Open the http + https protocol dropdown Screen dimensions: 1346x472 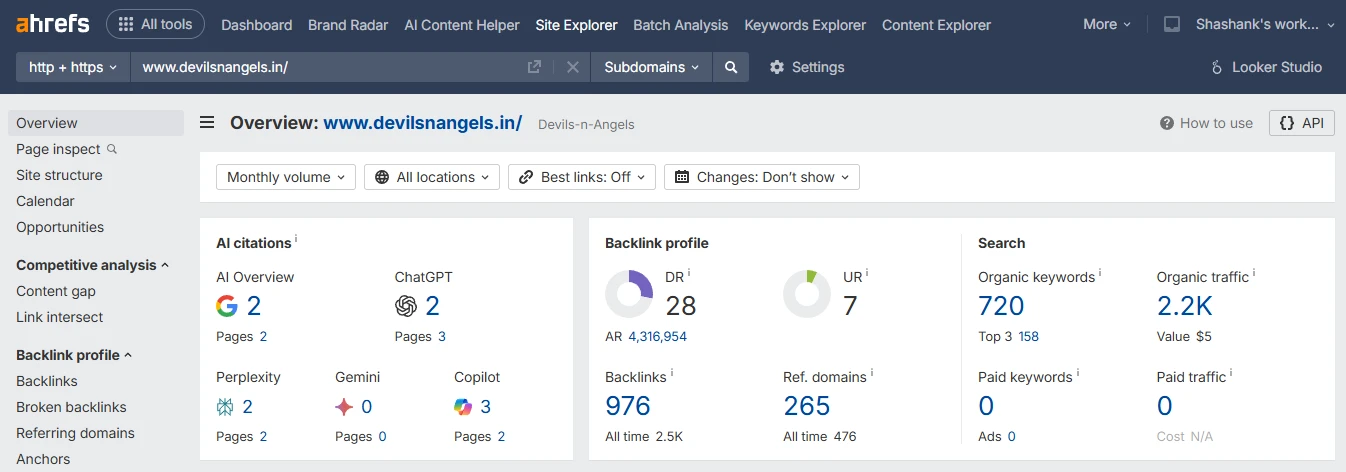click(73, 67)
